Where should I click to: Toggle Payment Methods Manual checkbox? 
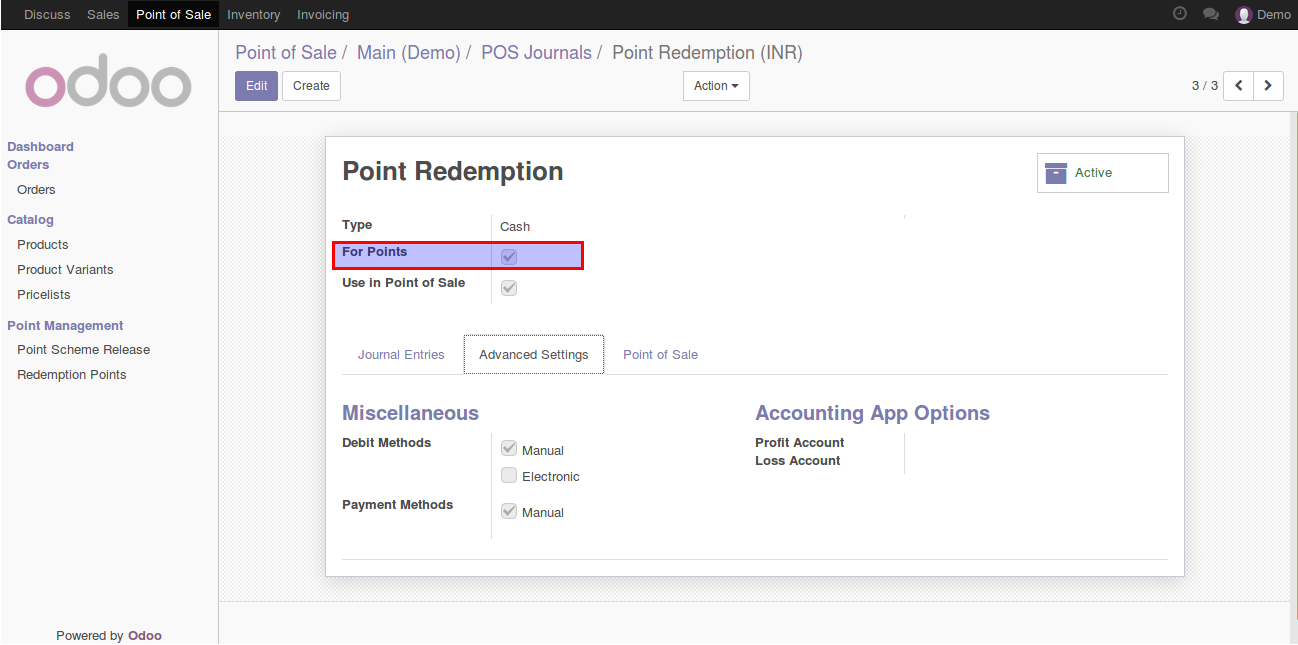(509, 511)
